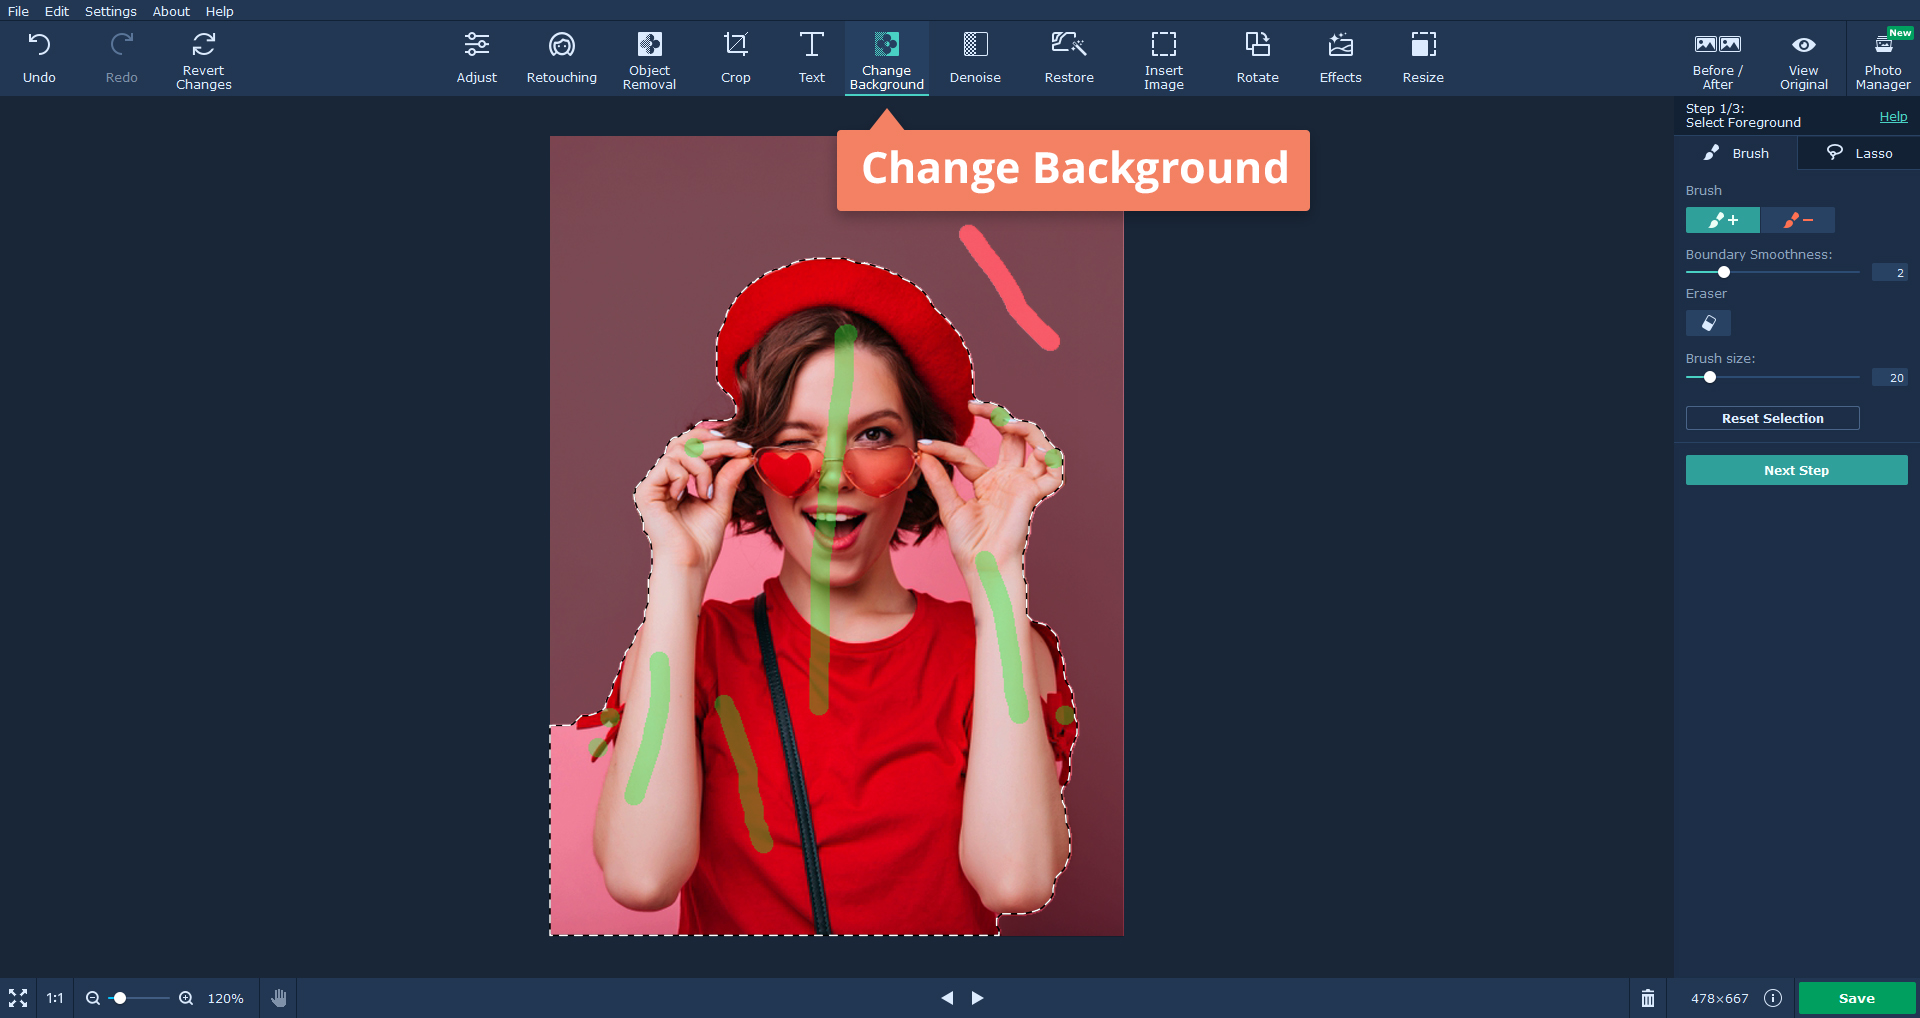
Task: Click the Reset Selection button
Action: (x=1772, y=418)
